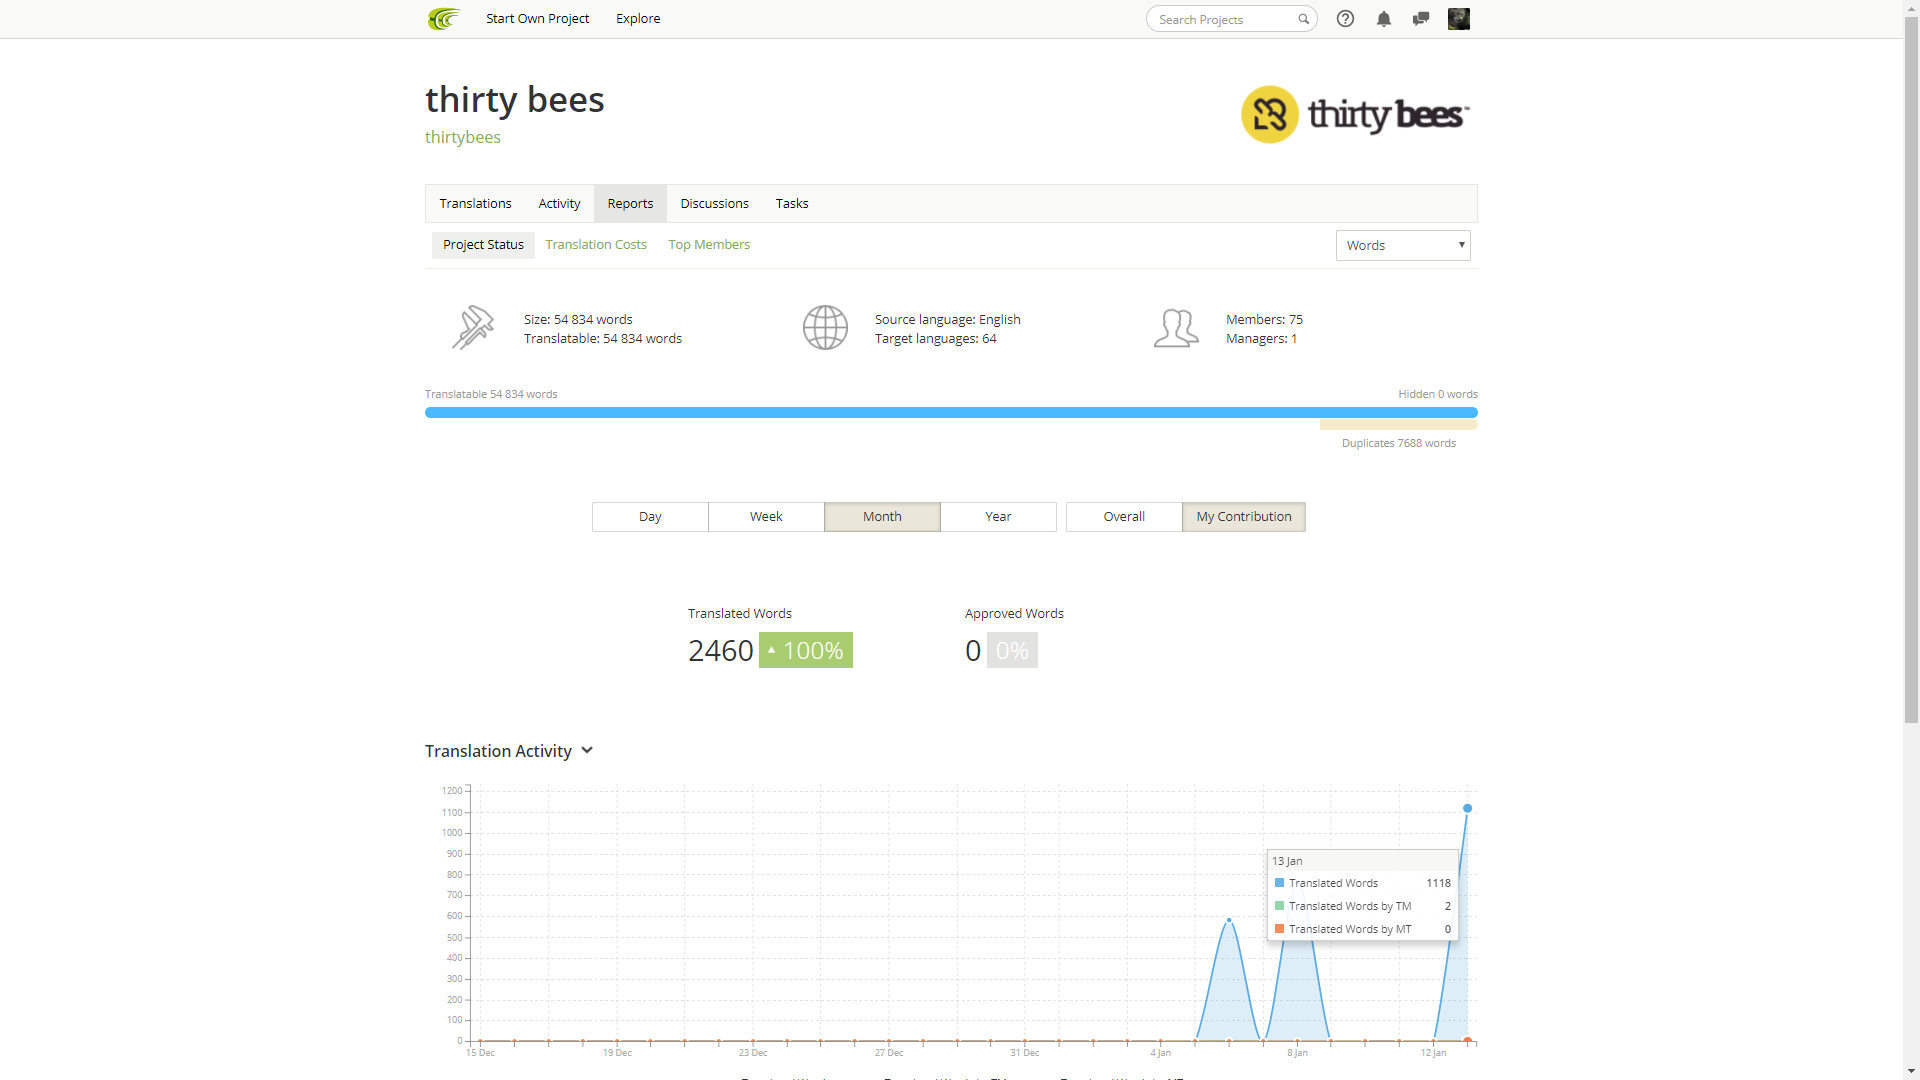
Task: Click the page vertical scrollbar
Action: [x=1911, y=370]
